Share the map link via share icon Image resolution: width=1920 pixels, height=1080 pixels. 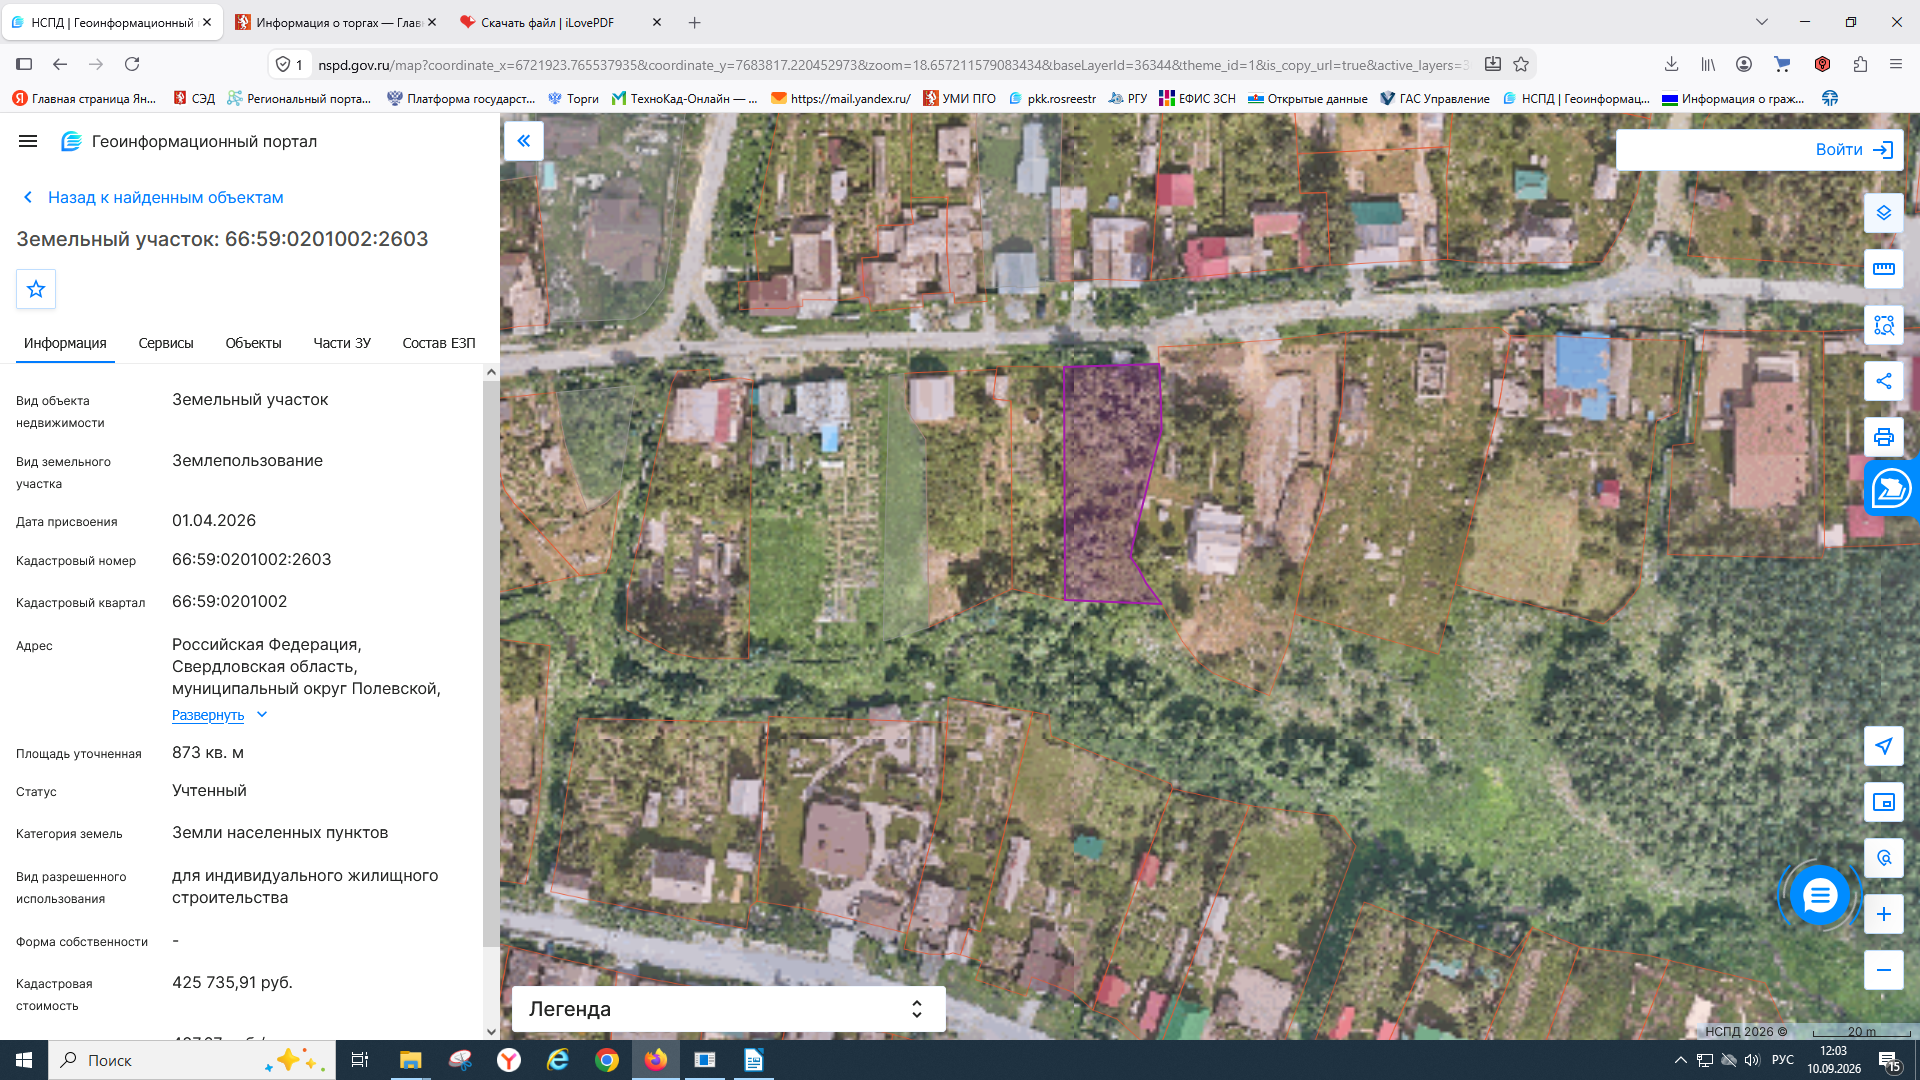1883,381
